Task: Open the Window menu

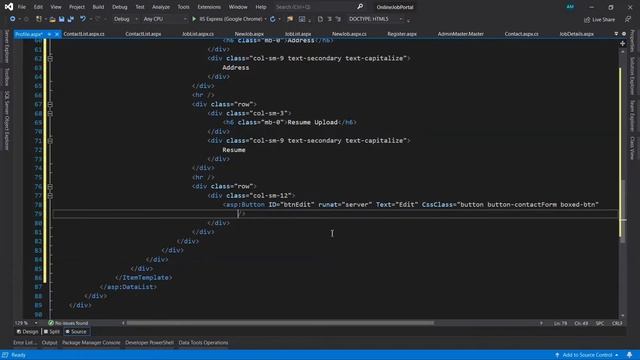Action: [x=238, y=7]
